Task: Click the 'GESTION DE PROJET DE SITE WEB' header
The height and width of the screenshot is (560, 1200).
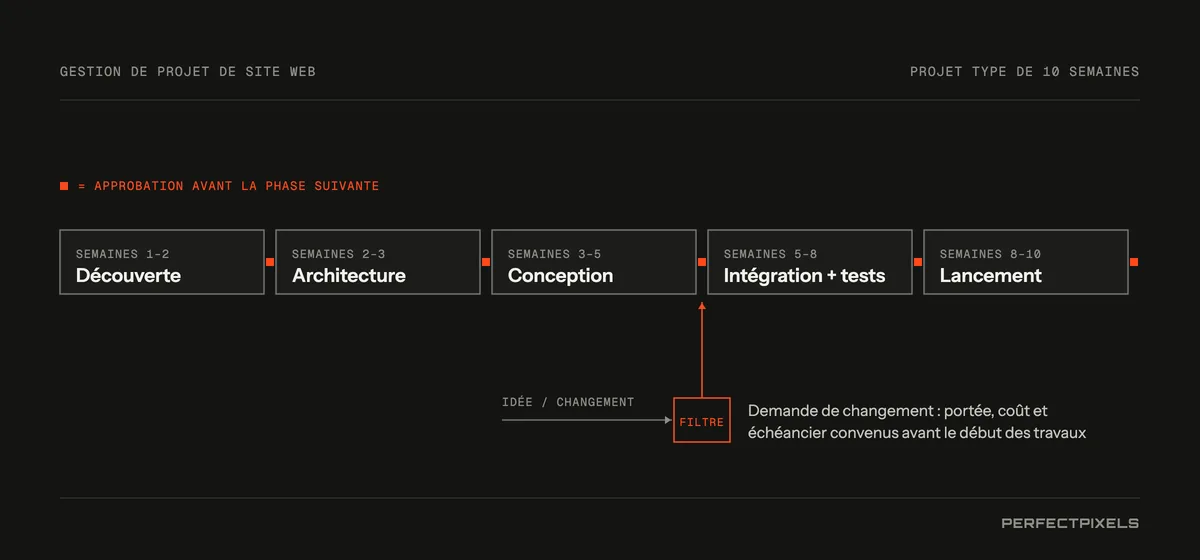Action: (188, 72)
